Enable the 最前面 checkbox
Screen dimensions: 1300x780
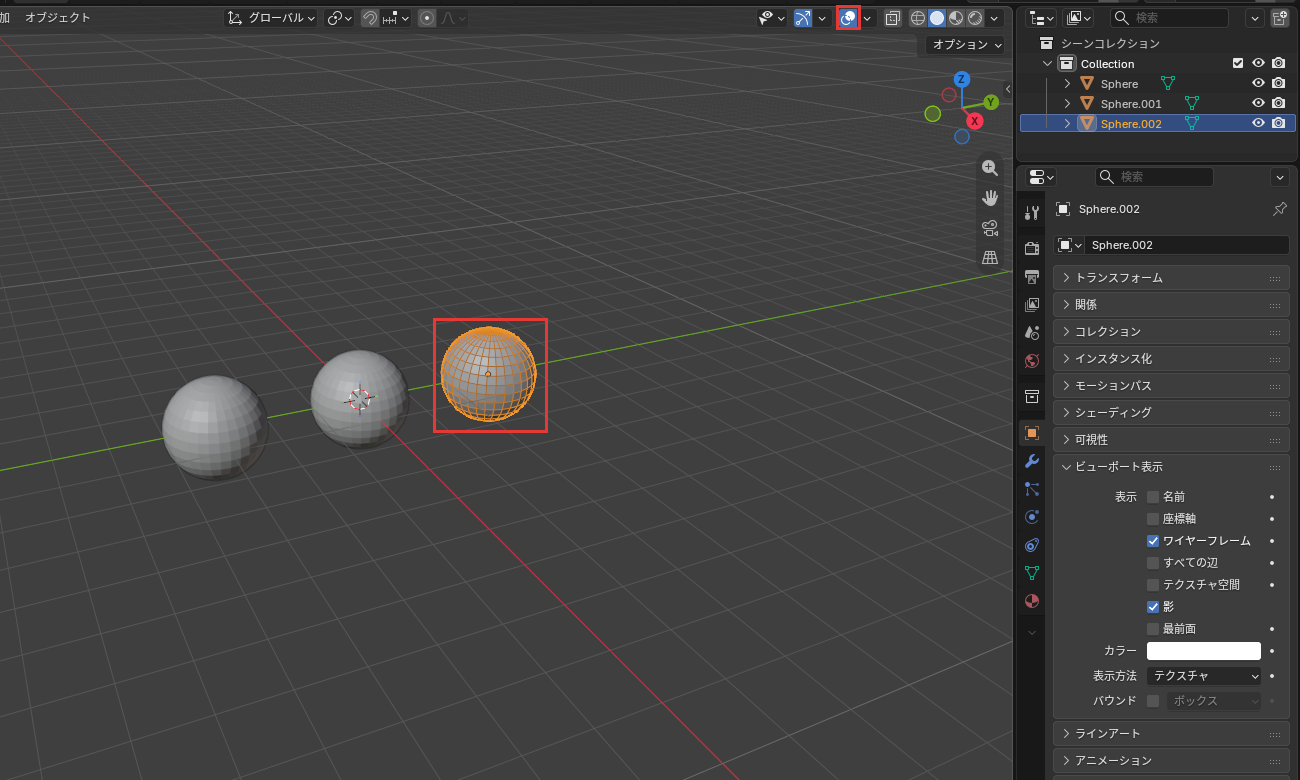point(1153,629)
